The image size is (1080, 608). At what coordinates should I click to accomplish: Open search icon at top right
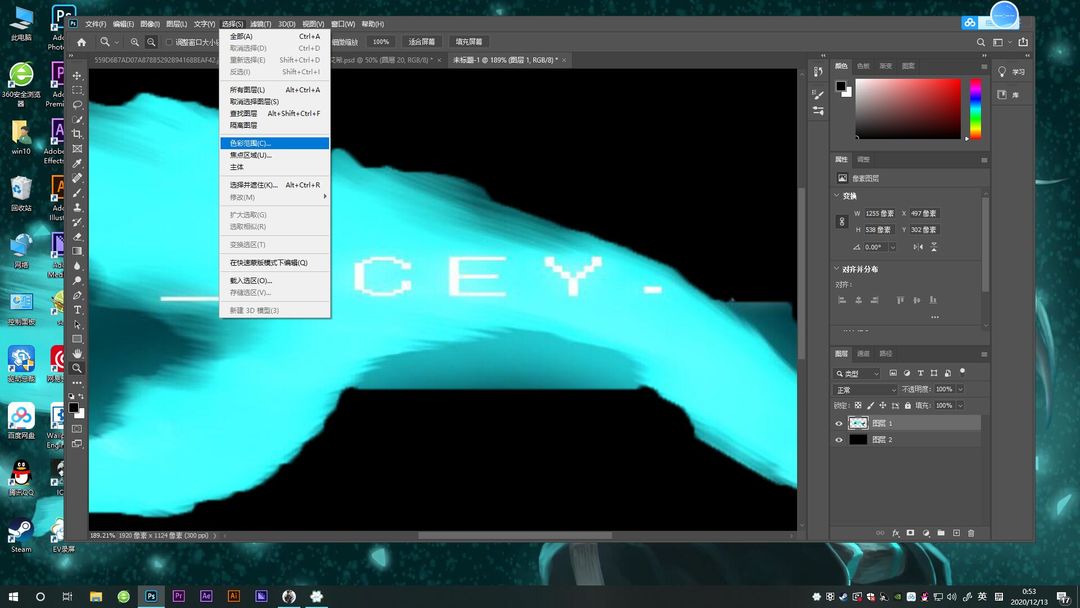[981, 42]
